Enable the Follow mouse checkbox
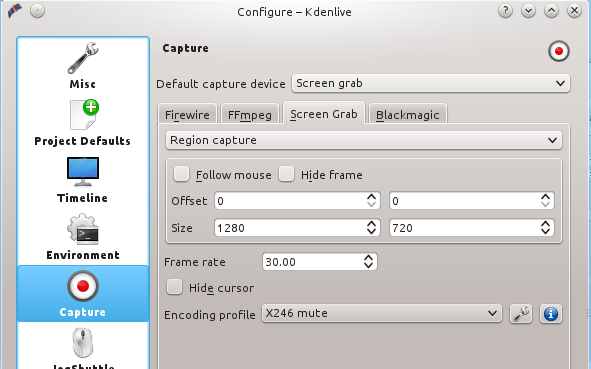 181,175
